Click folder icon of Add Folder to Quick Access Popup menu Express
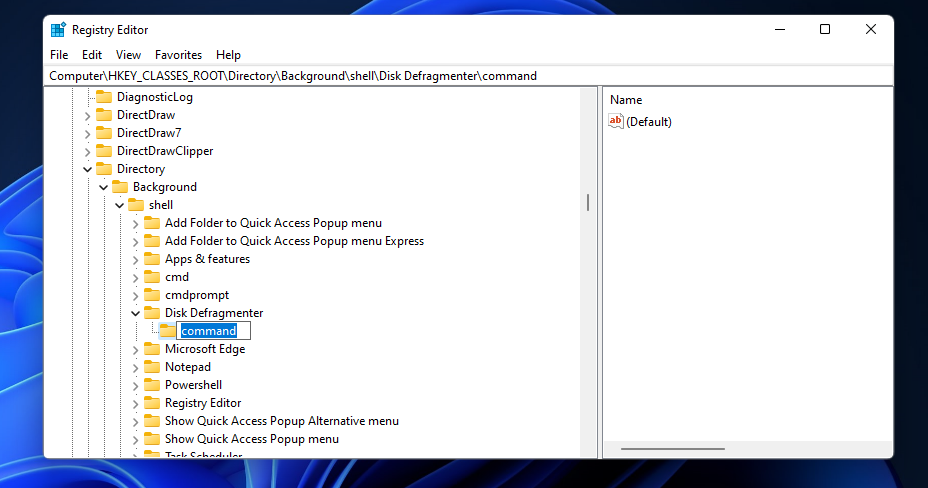This screenshot has width=928, height=488. (x=152, y=241)
